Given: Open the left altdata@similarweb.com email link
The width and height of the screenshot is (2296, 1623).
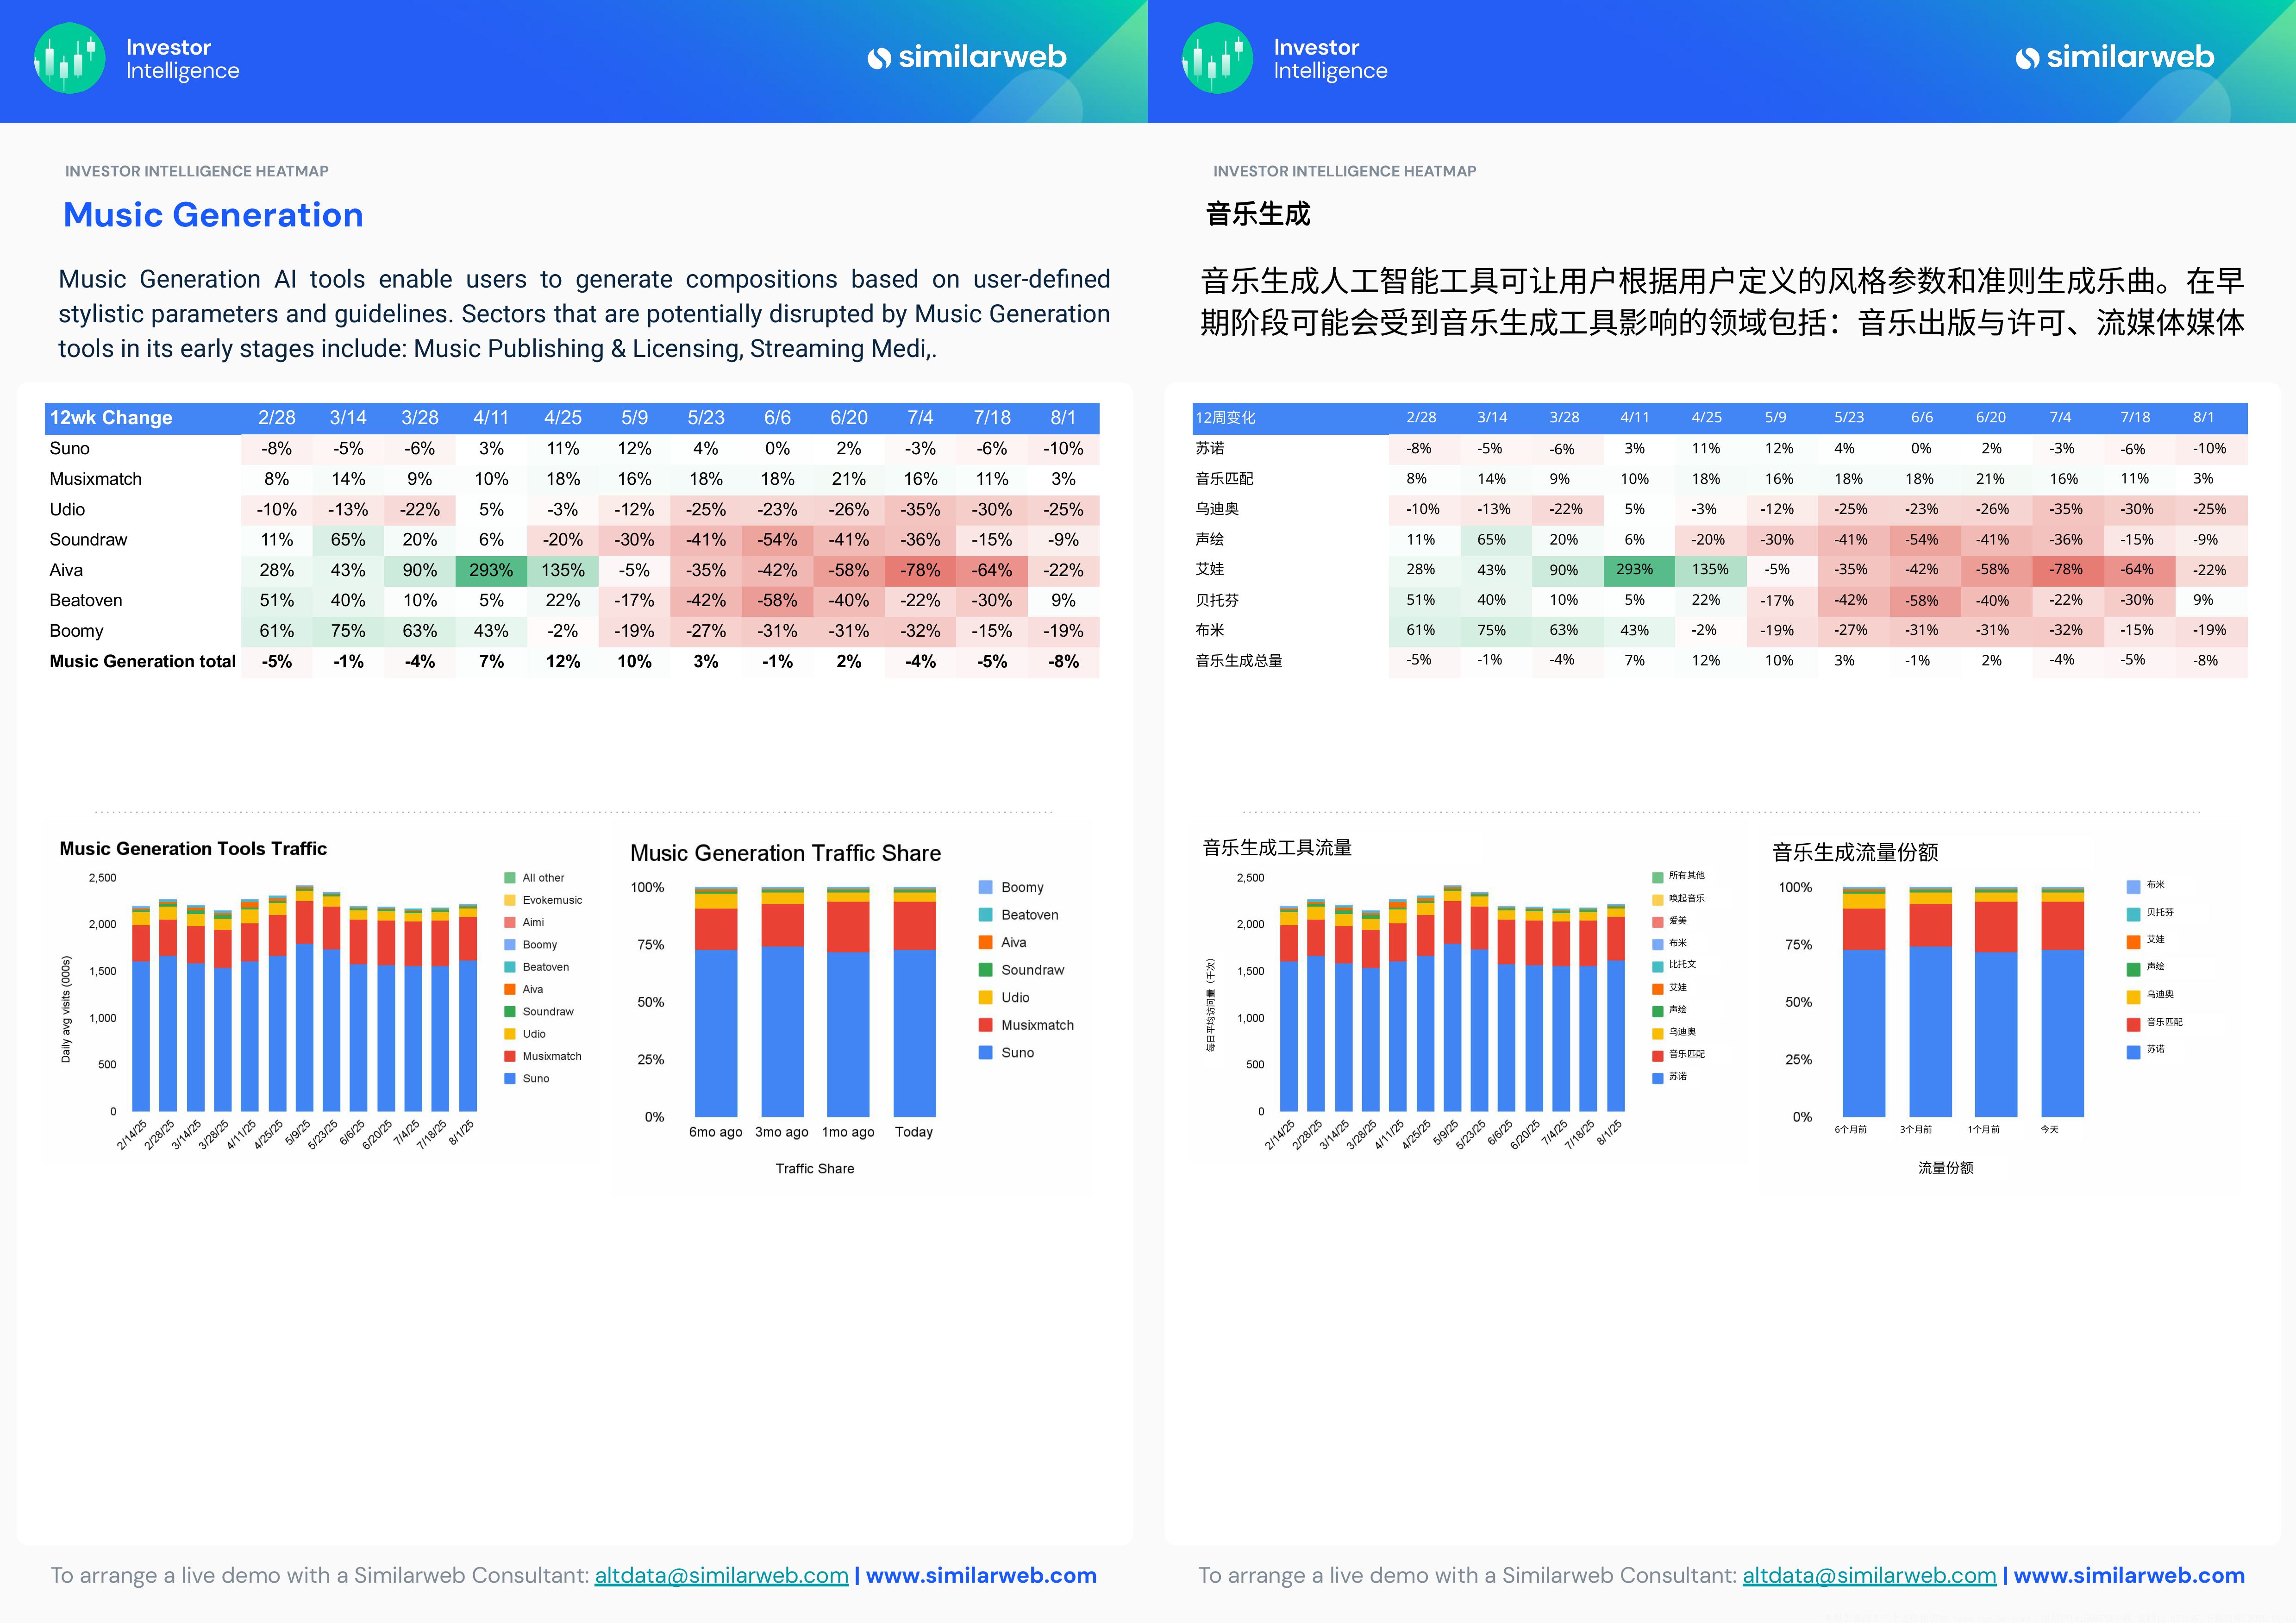Looking at the screenshot, I should point(721,1575).
